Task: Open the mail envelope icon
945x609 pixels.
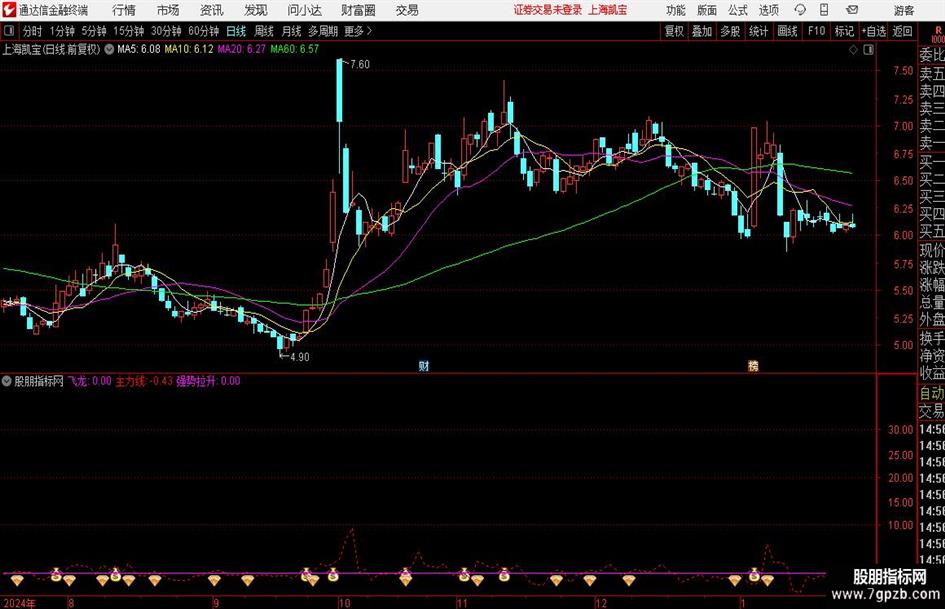Action: coord(852,10)
